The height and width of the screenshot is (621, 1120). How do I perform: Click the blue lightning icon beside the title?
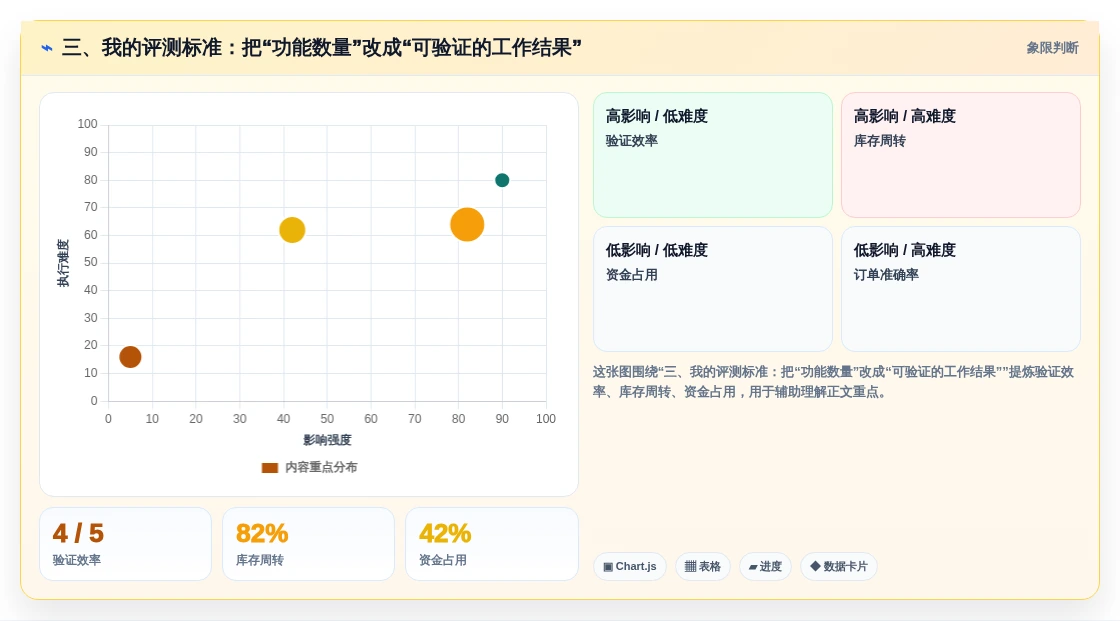click(x=47, y=49)
